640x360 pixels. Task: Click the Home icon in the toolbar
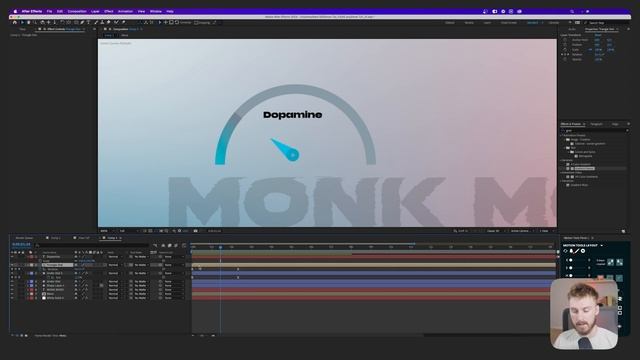pos(15,22)
